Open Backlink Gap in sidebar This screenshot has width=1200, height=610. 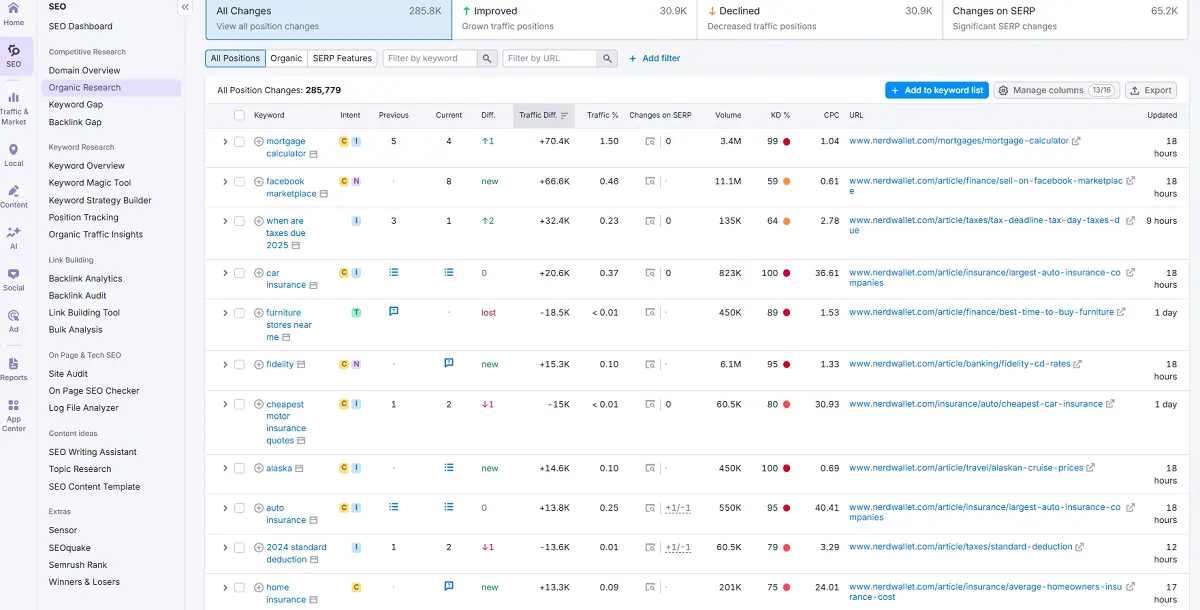click(75, 122)
